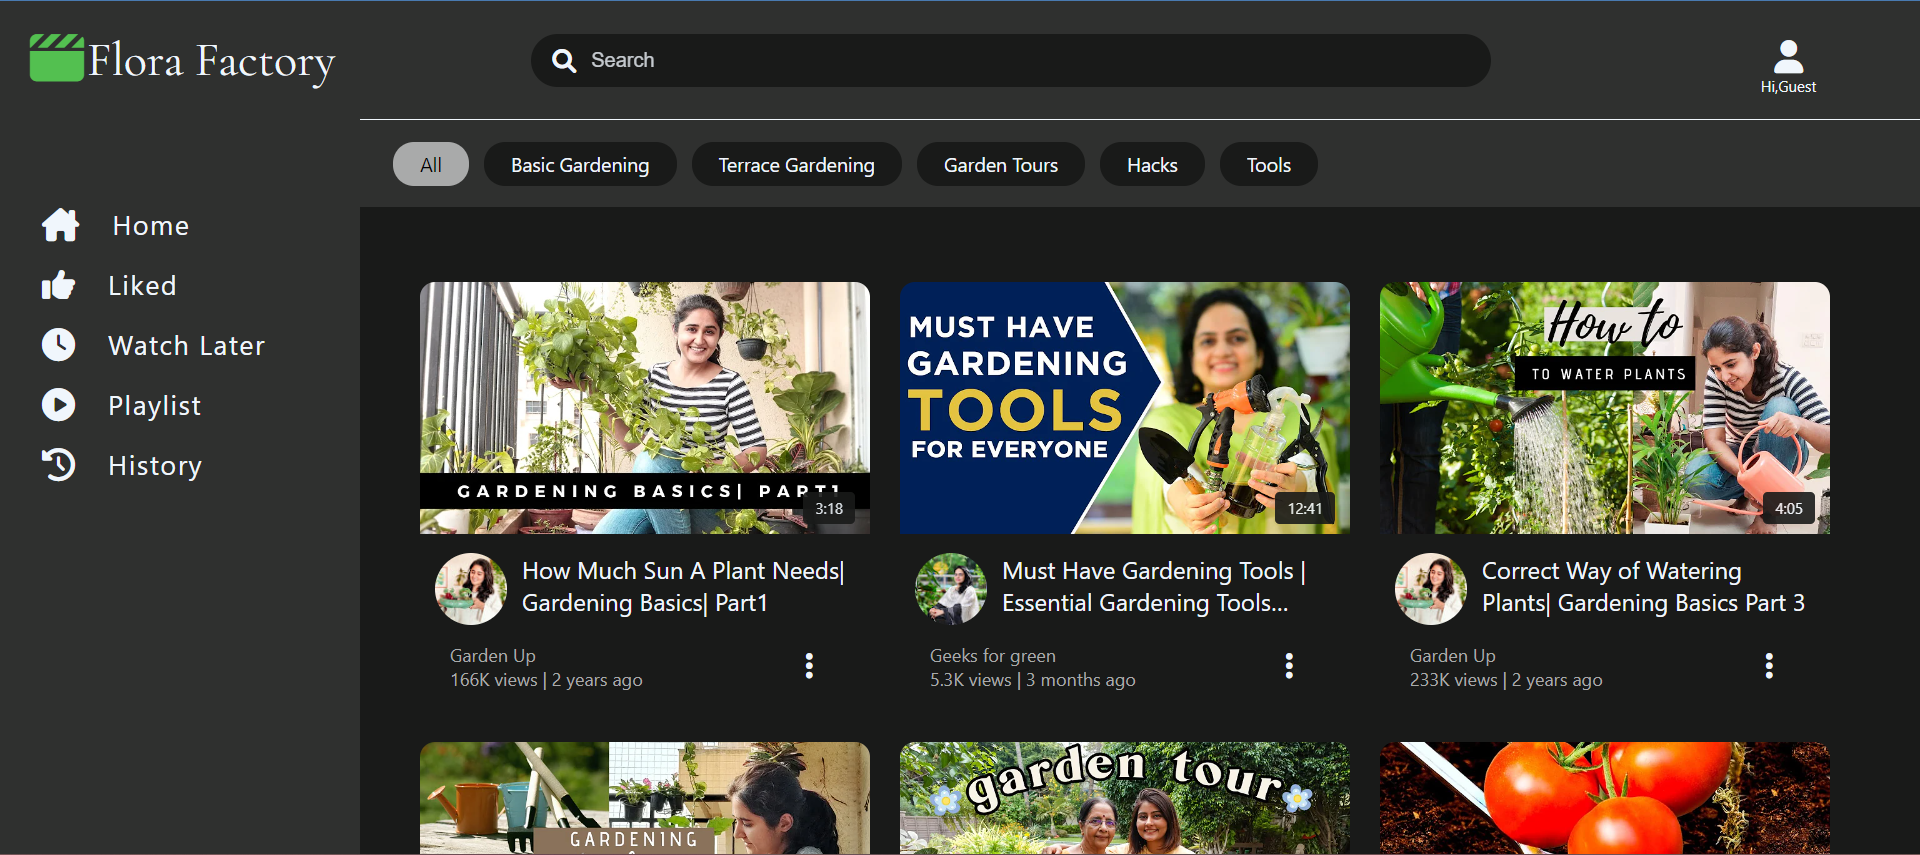Click '5.3K views | 3 months ago' text
The width and height of the screenshot is (1920, 855).
coord(1033,680)
